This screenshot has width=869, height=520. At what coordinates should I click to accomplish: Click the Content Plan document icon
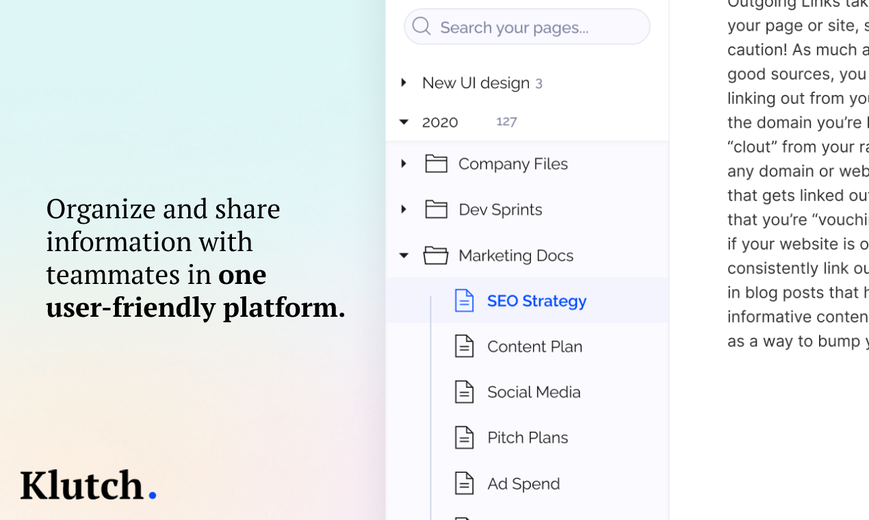pyautogui.click(x=464, y=346)
